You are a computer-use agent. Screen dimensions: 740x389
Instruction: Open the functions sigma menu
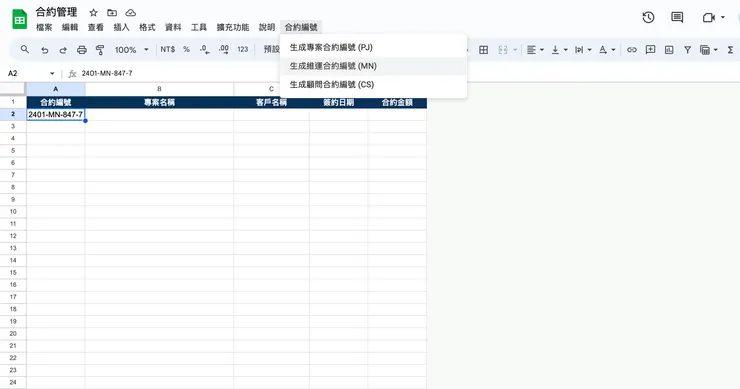730,50
